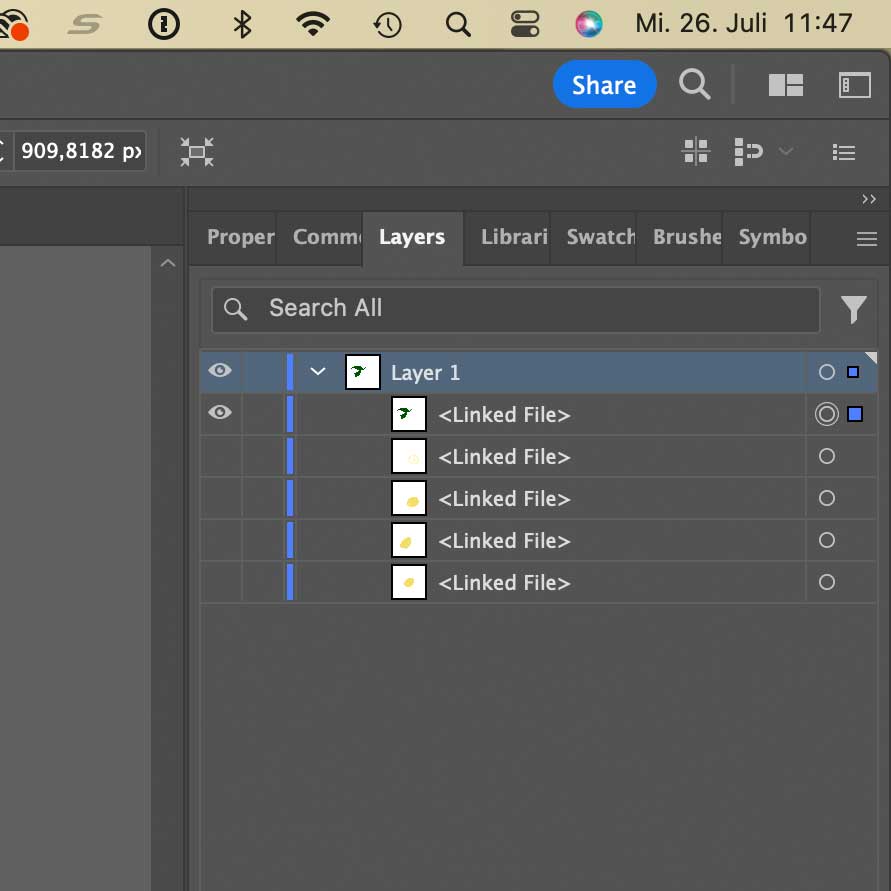This screenshot has width=891, height=891.
Task: Open the search icon next to Share
Action: (x=694, y=85)
